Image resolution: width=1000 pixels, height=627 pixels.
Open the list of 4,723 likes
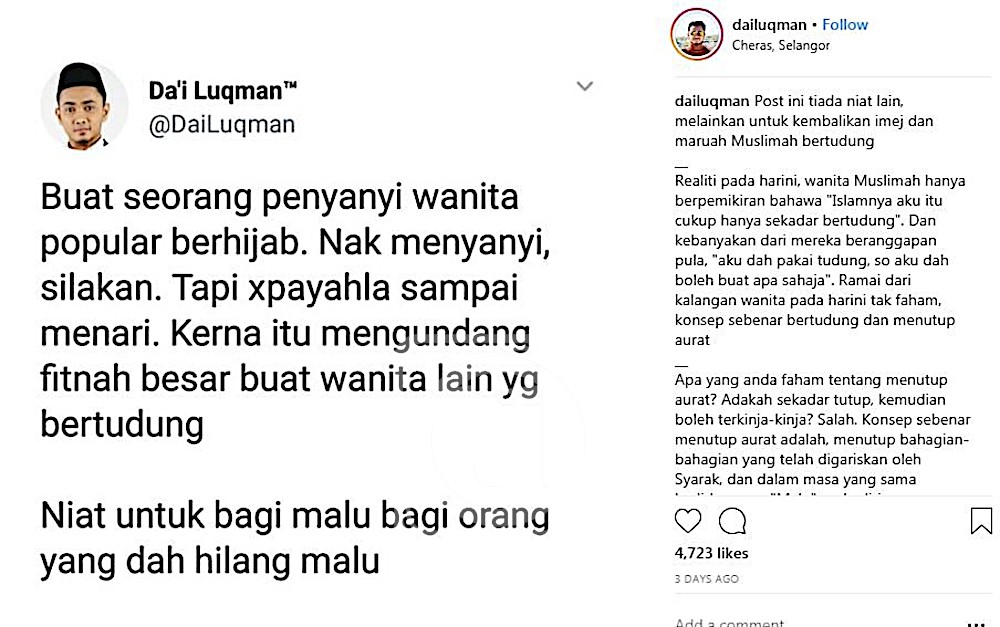(x=711, y=553)
